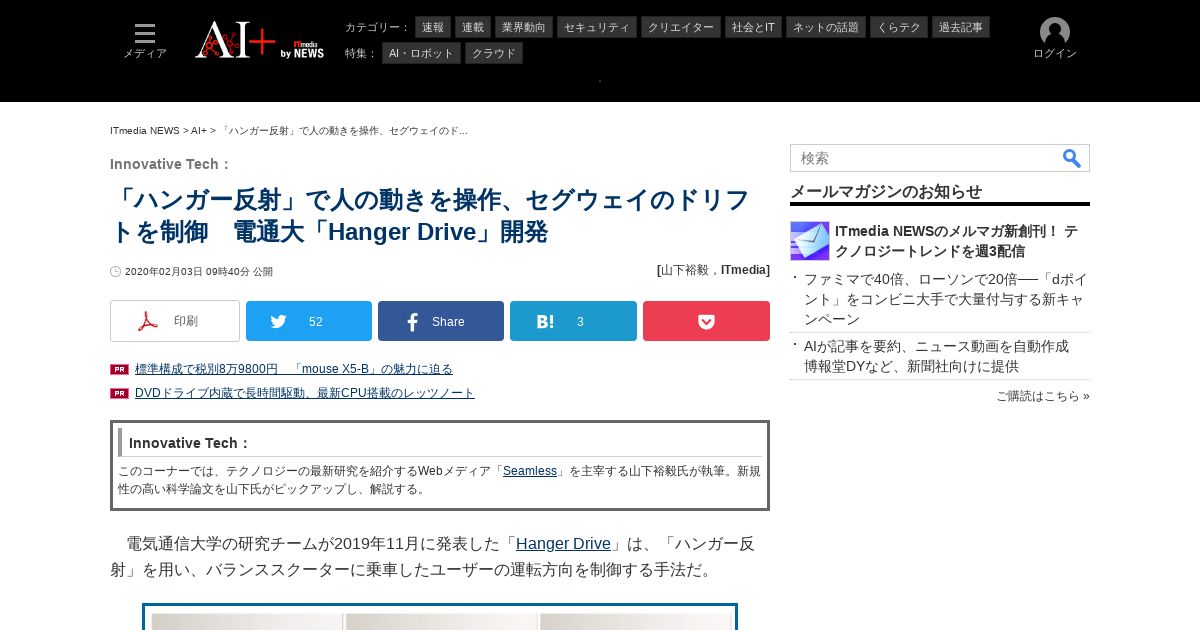Open the Seamless web media link
The width and height of the screenshot is (1200, 630).
tap(530, 471)
